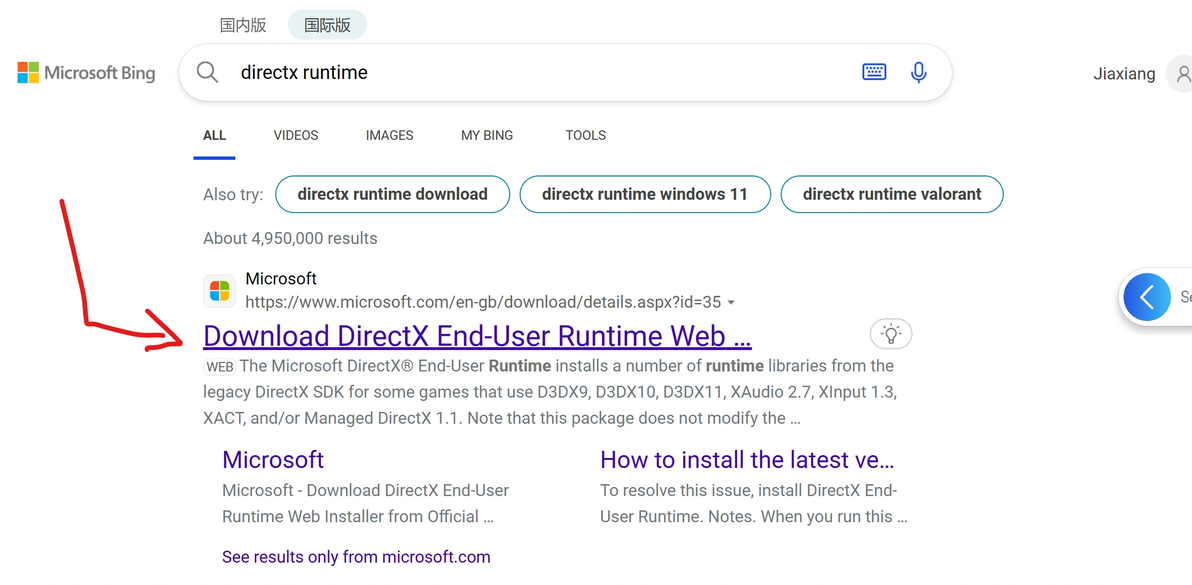Start voice search with microphone icon

[918, 72]
